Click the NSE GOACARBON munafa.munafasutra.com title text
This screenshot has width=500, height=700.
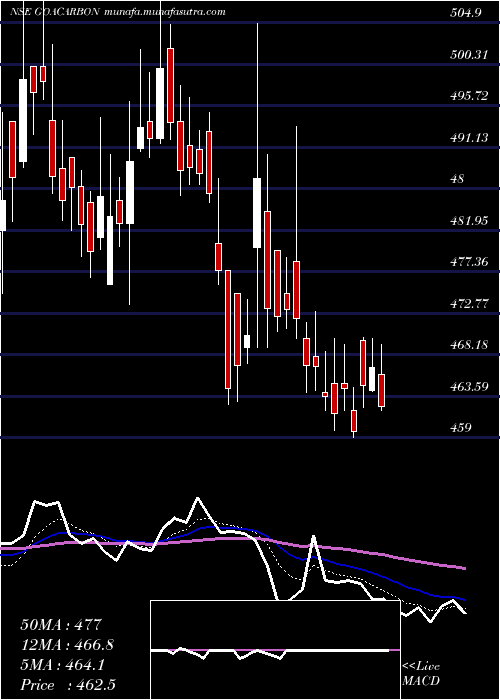[118, 12]
